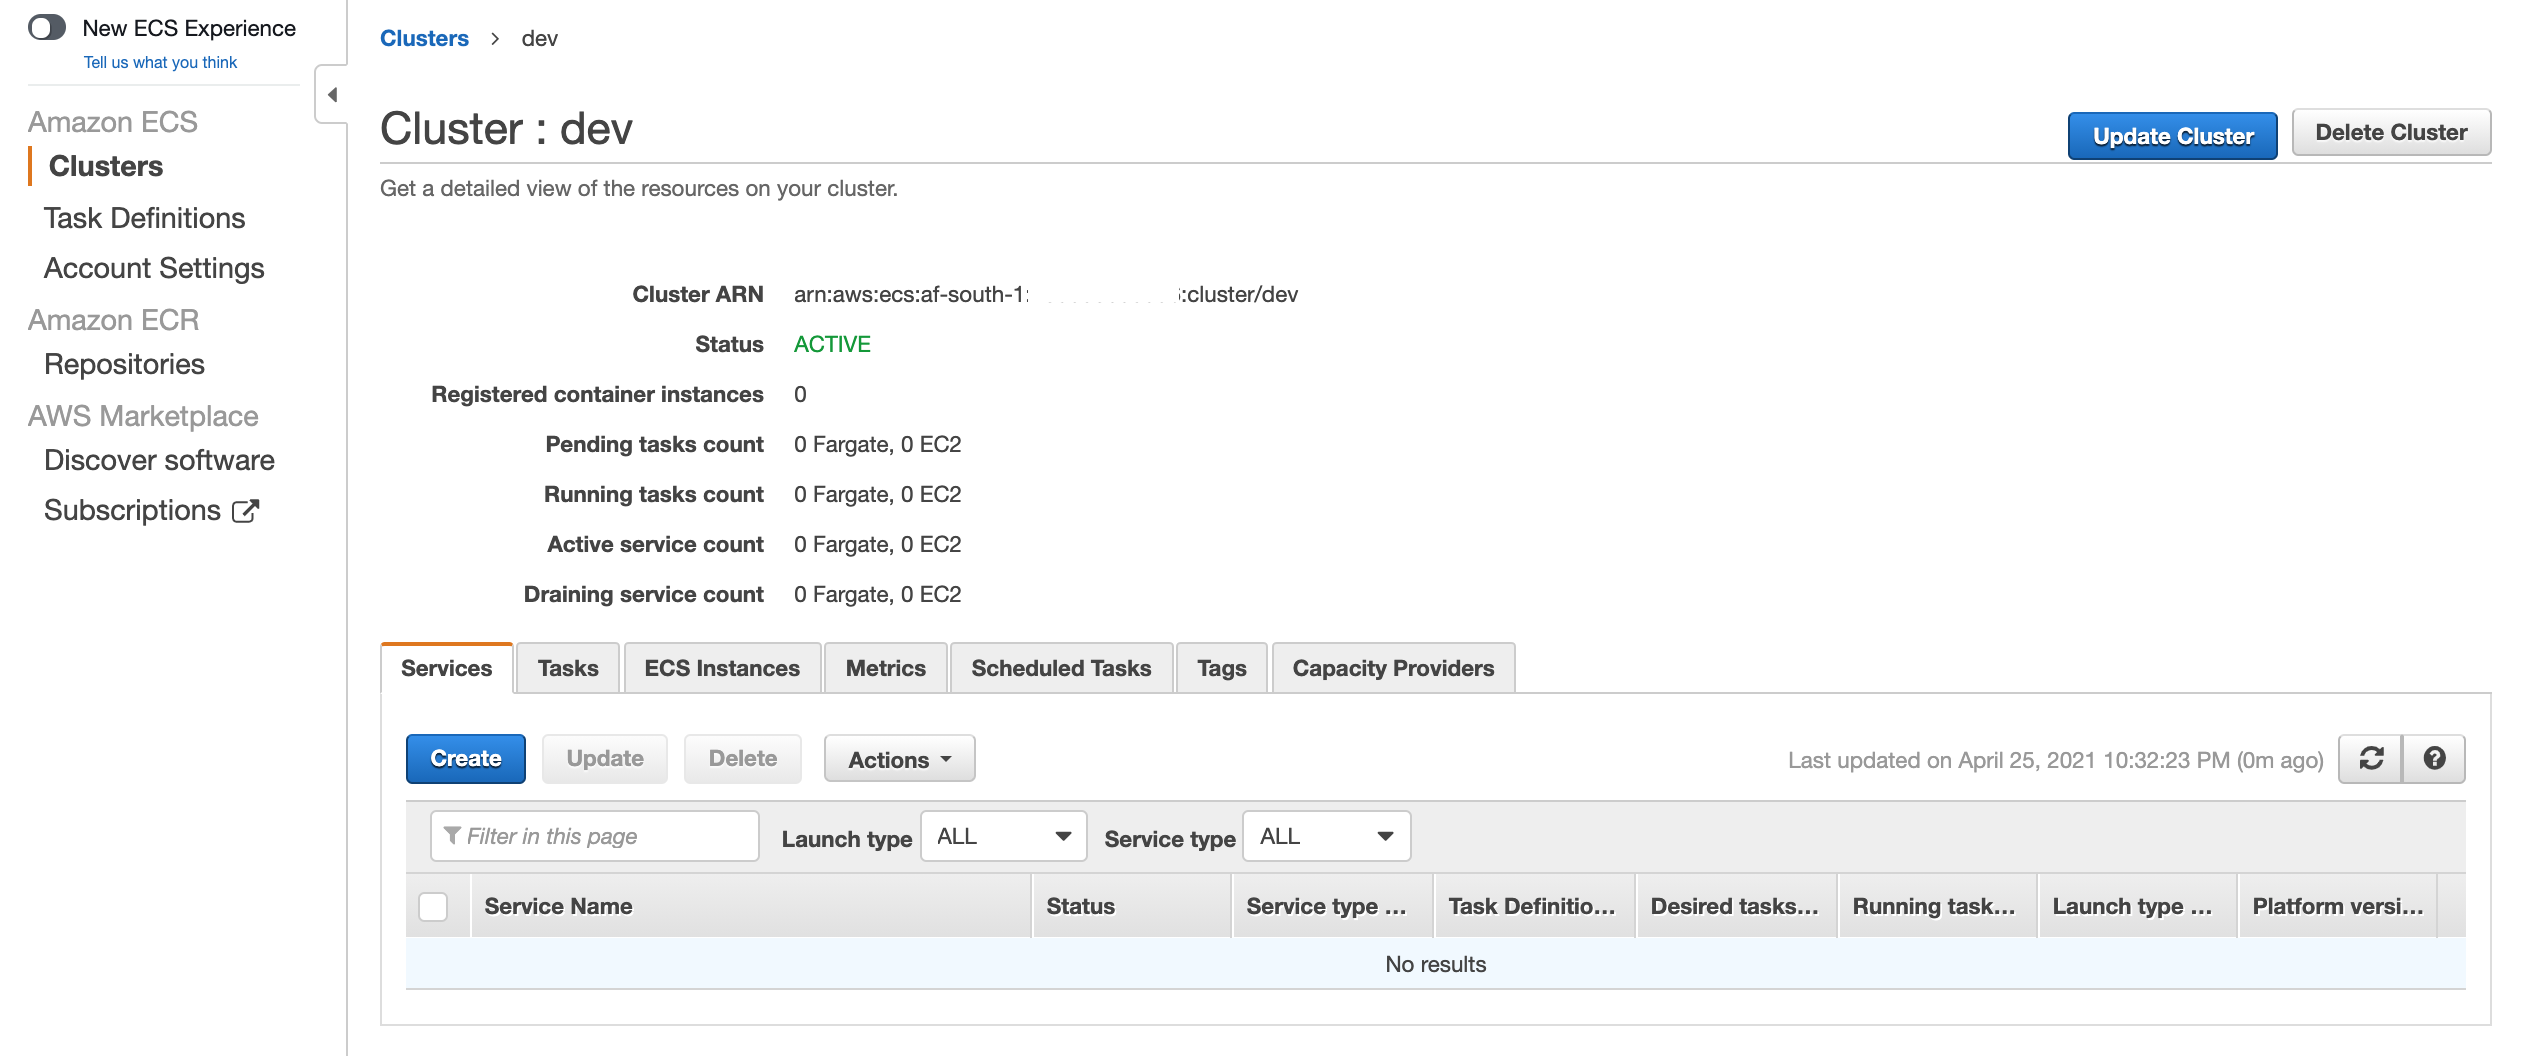Open the help question mark icon
2536x1056 pixels.
click(2434, 759)
